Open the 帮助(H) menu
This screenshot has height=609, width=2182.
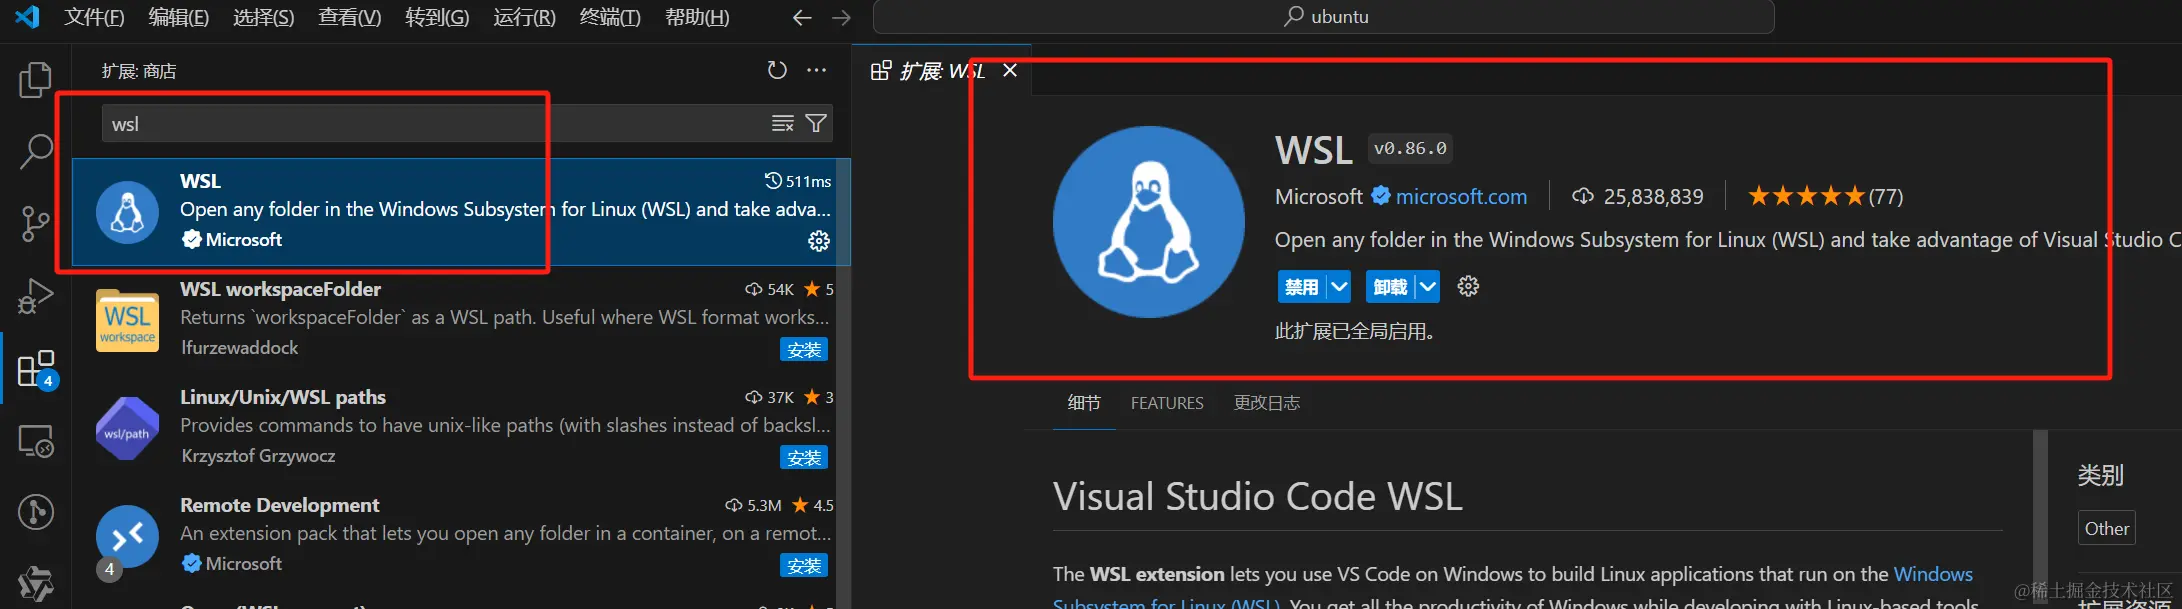(x=697, y=17)
